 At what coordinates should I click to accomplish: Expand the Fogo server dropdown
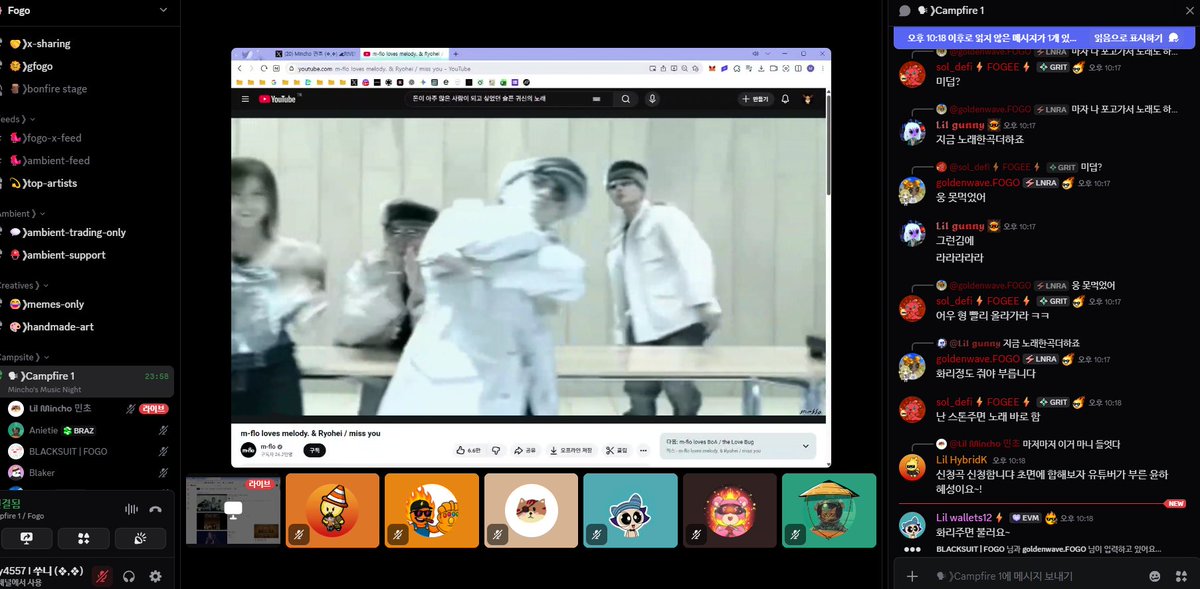(163, 10)
